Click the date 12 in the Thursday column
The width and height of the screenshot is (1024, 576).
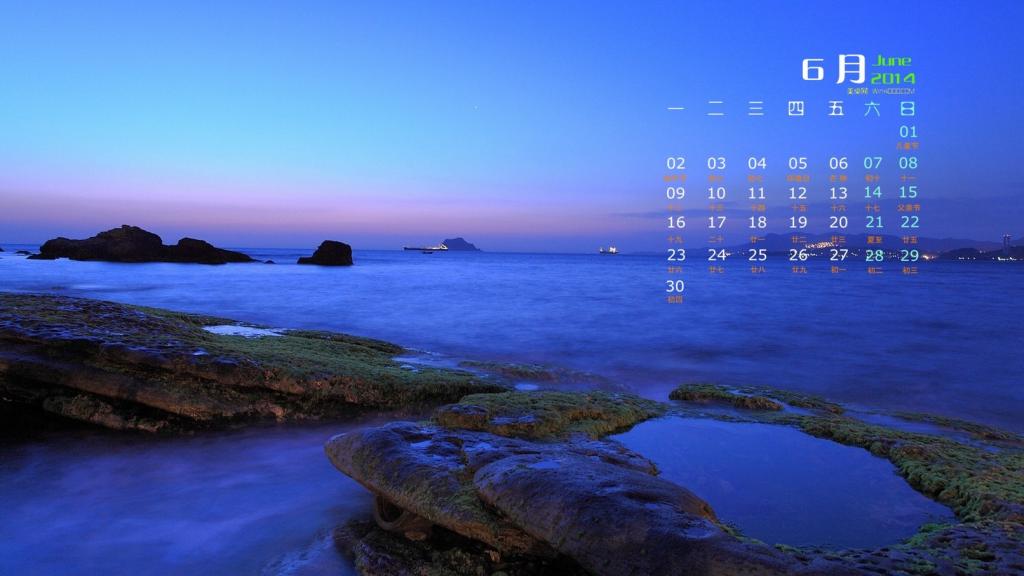click(x=797, y=193)
